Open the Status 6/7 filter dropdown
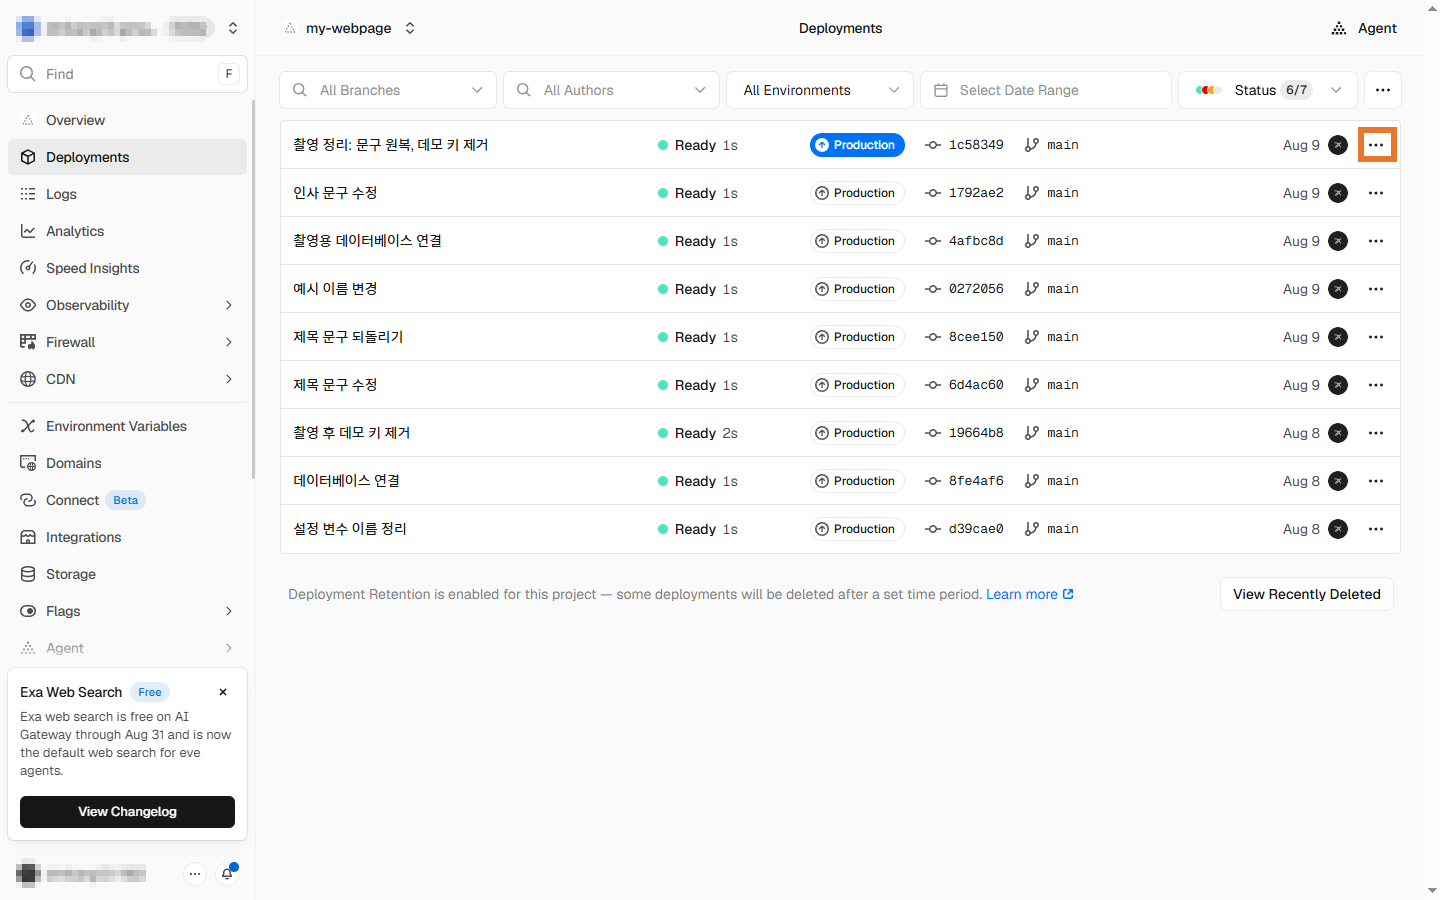 tap(1268, 90)
